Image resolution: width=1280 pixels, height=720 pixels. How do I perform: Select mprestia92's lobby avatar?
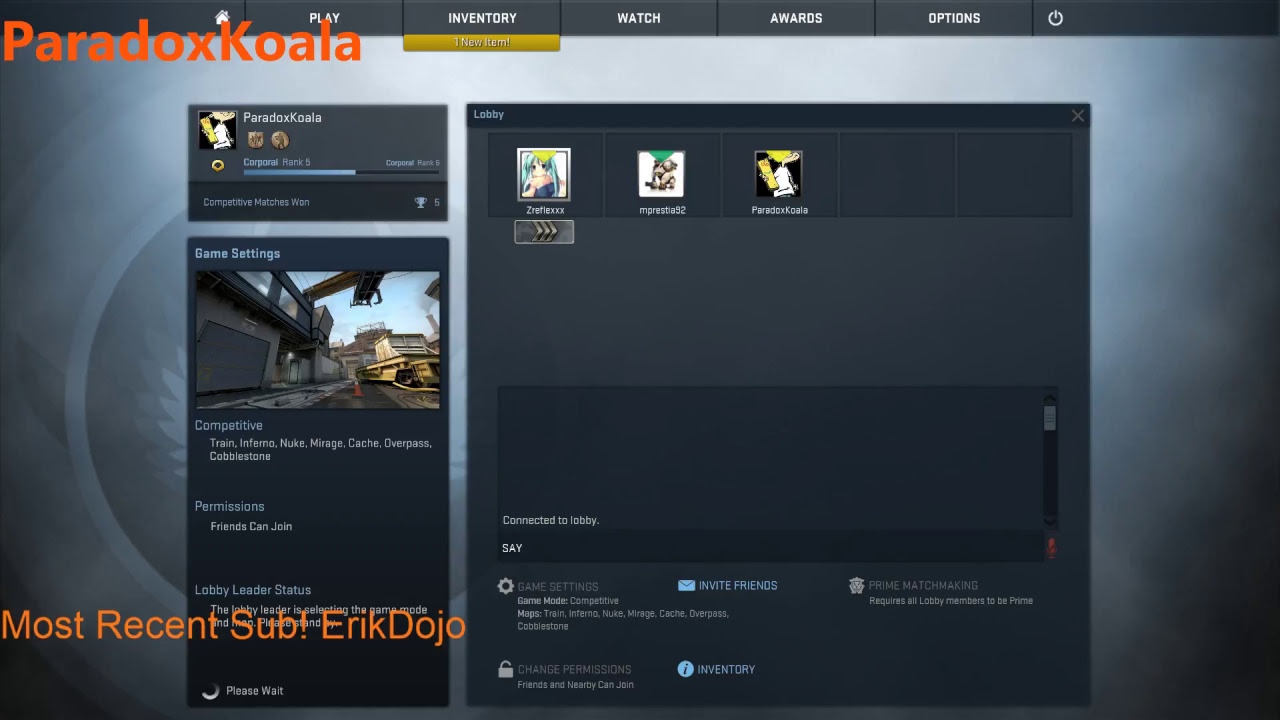pyautogui.click(x=662, y=175)
